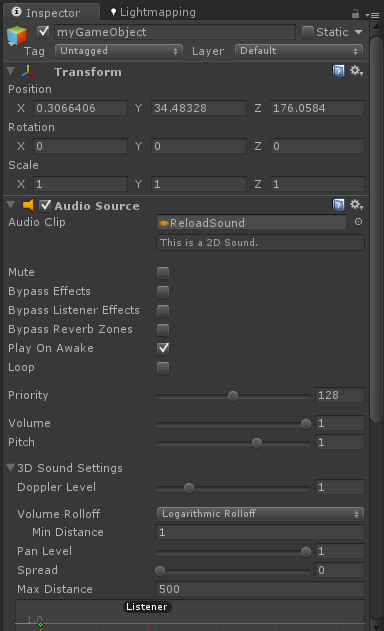
Task: Click the Scale X field
Action: 81,184
